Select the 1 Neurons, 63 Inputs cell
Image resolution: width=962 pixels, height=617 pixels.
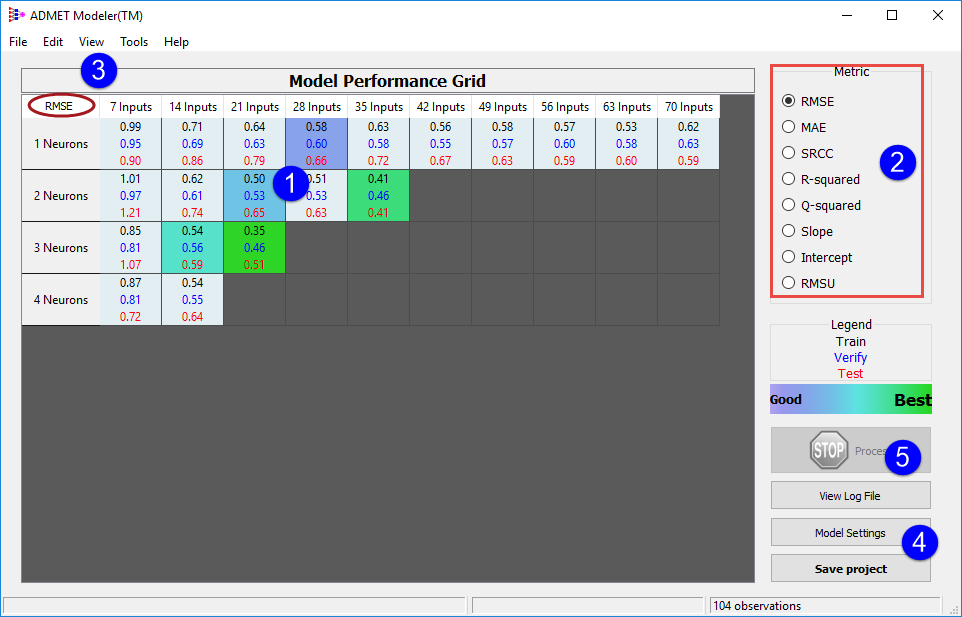[x=626, y=144]
